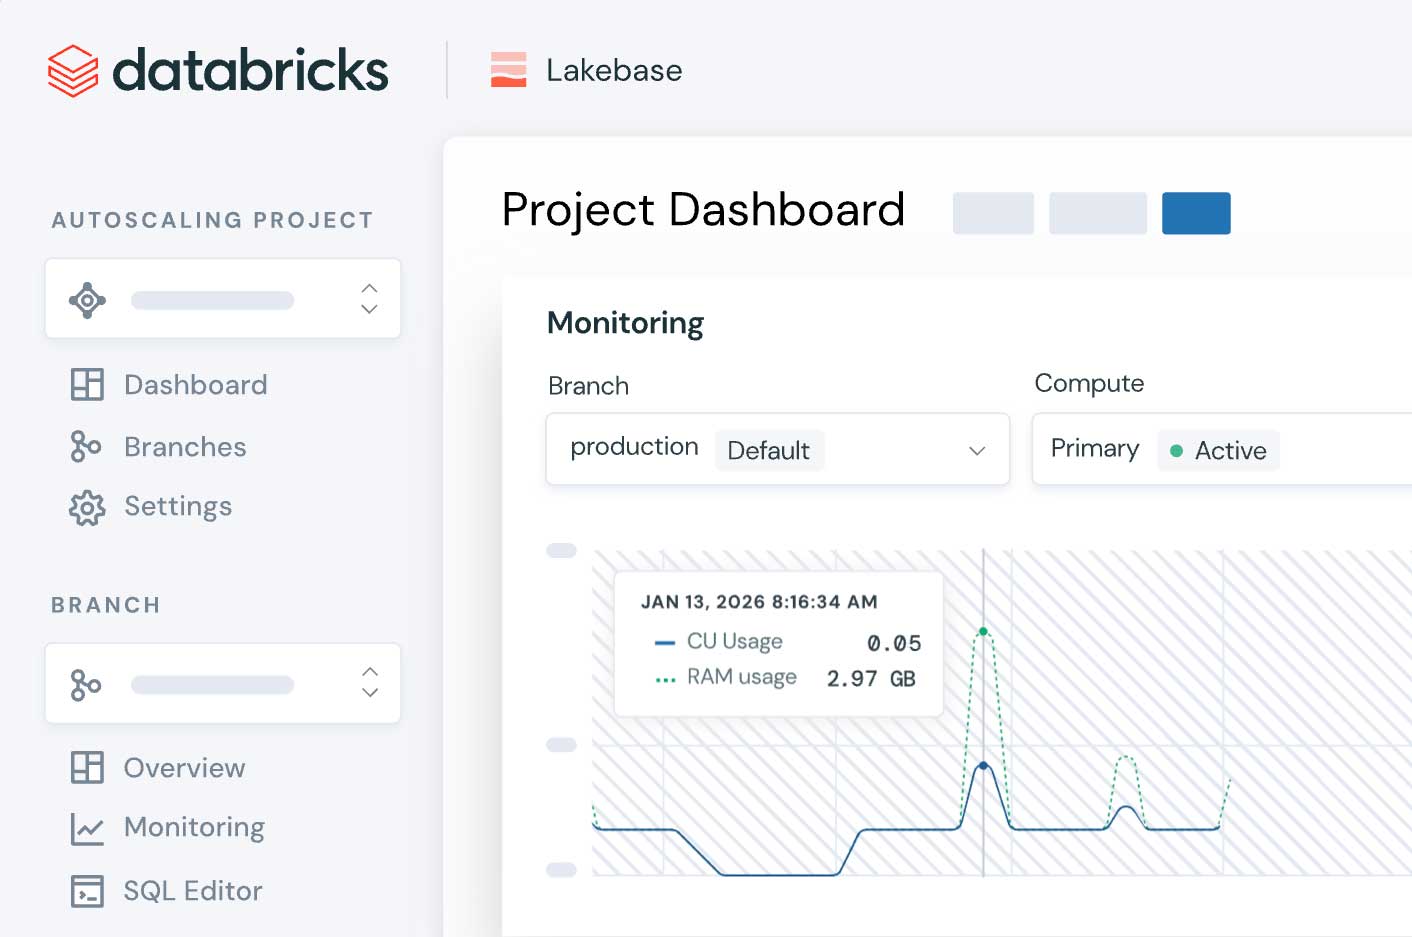
Task: Click the Project Dashboard title
Action: [x=703, y=210]
